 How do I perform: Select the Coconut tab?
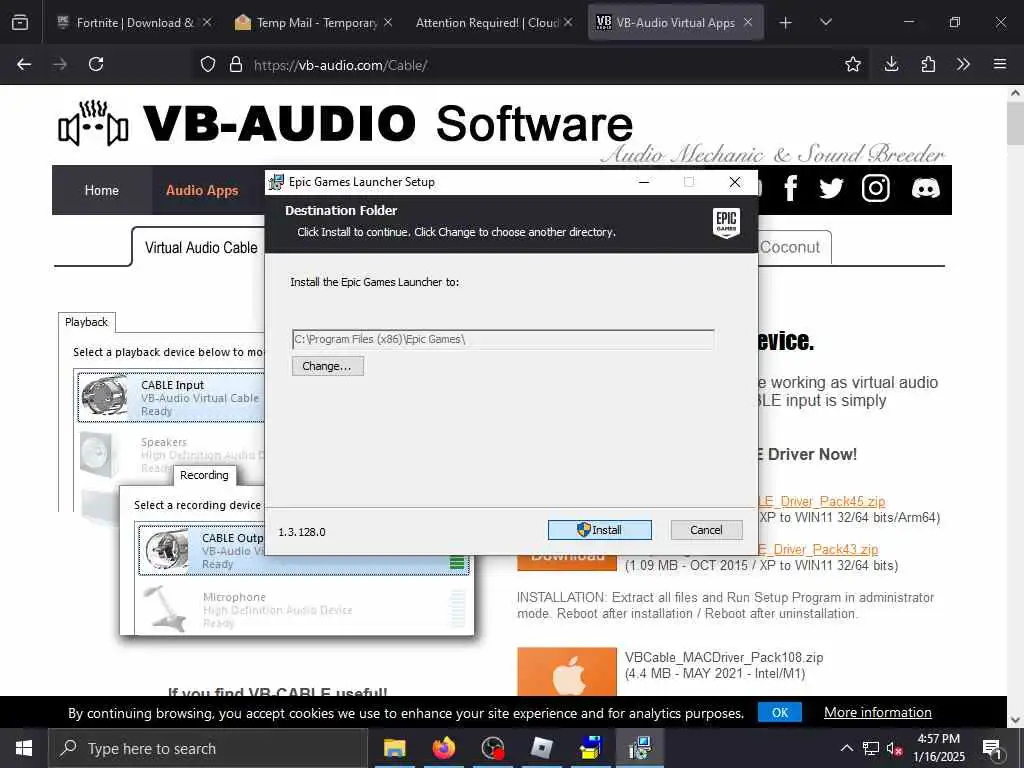tap(790, 248)
